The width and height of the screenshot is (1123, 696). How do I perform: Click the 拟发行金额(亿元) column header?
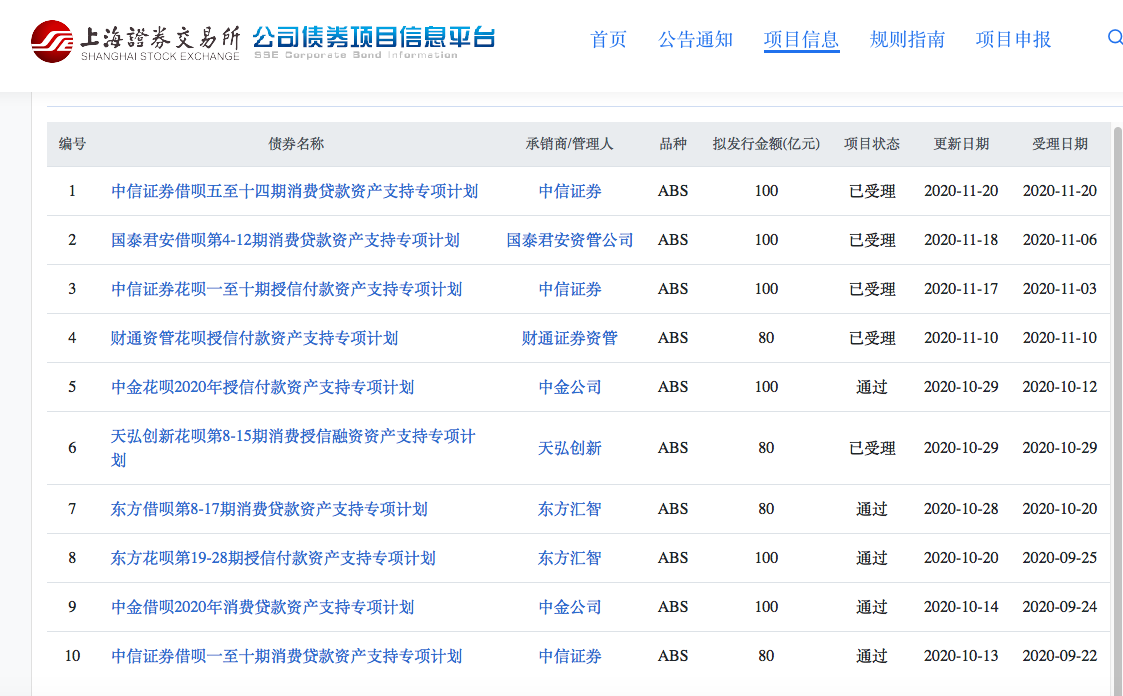pos(766,144)
